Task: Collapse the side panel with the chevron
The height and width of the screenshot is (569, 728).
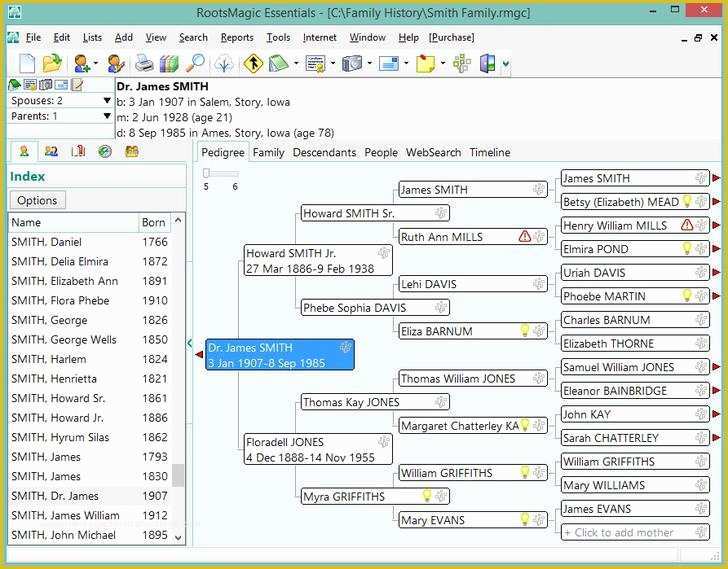Action: coord(190,343)
